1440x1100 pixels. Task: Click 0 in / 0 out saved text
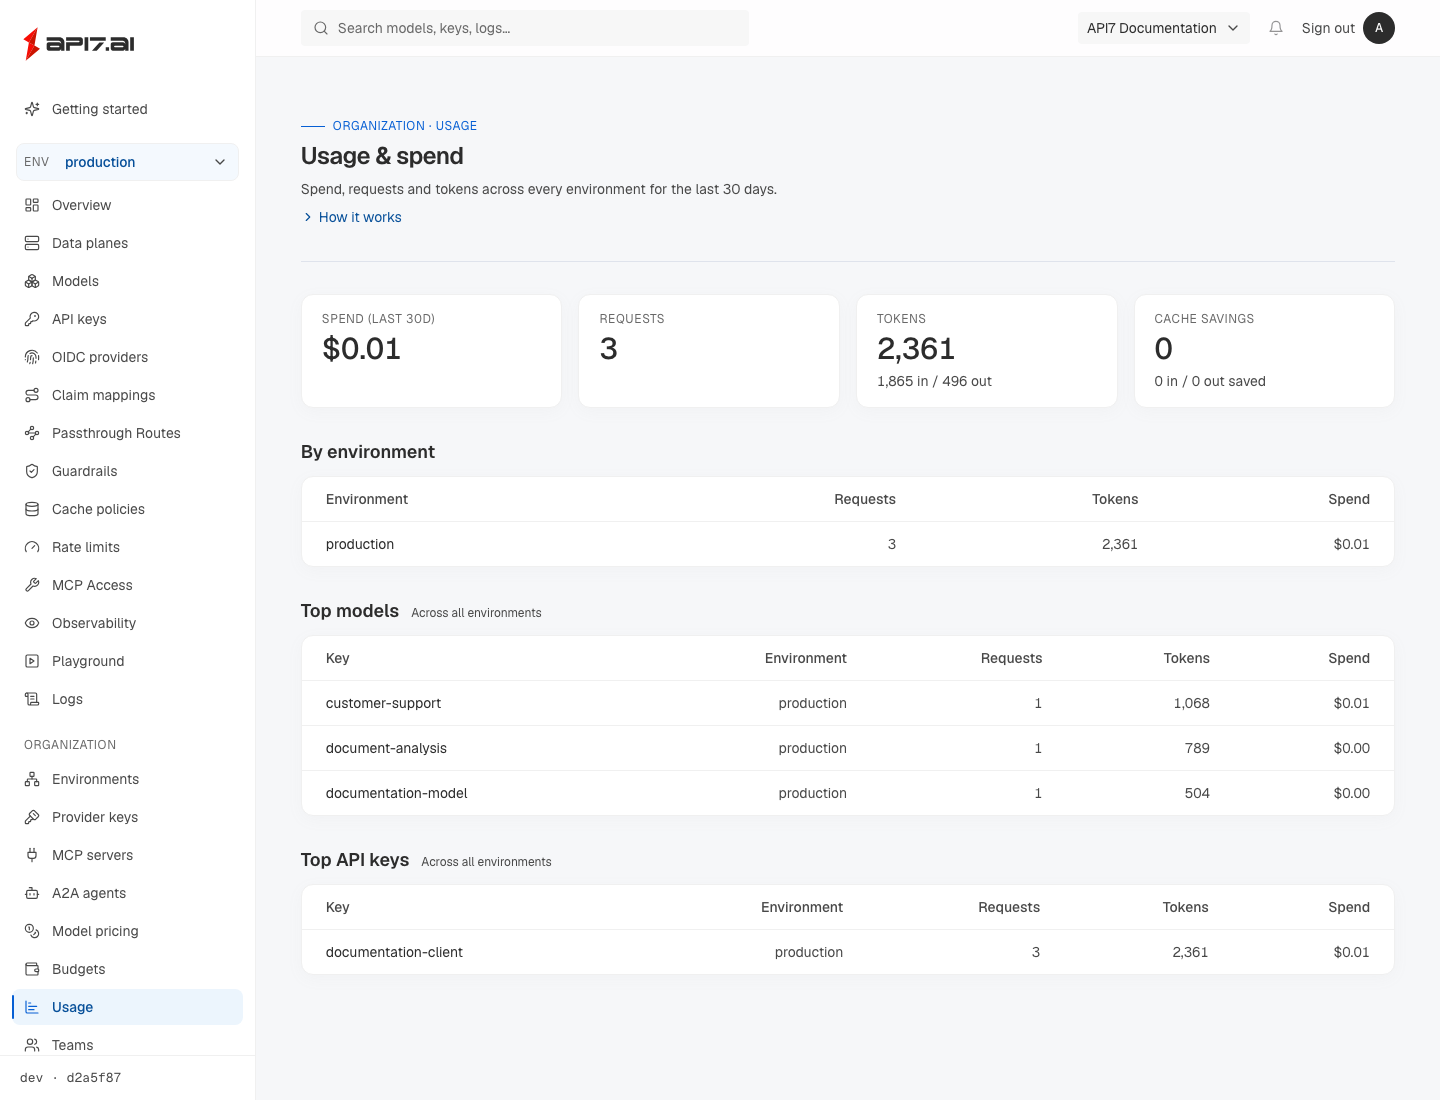click(1210, 381)
